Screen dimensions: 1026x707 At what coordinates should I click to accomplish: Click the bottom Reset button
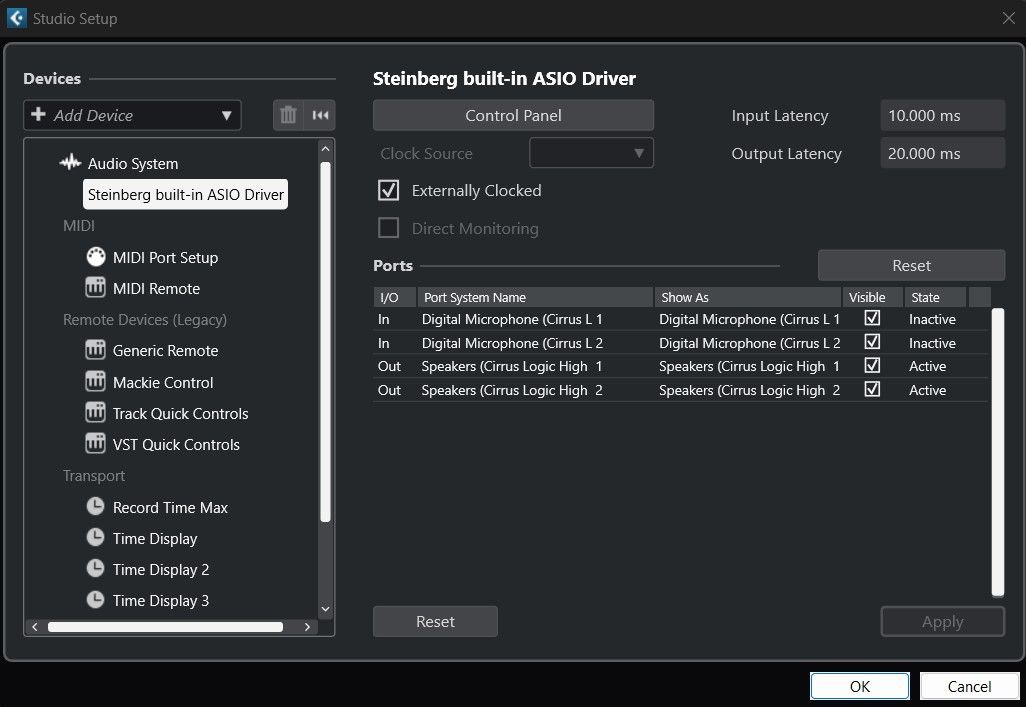click(x=435, y=621)
